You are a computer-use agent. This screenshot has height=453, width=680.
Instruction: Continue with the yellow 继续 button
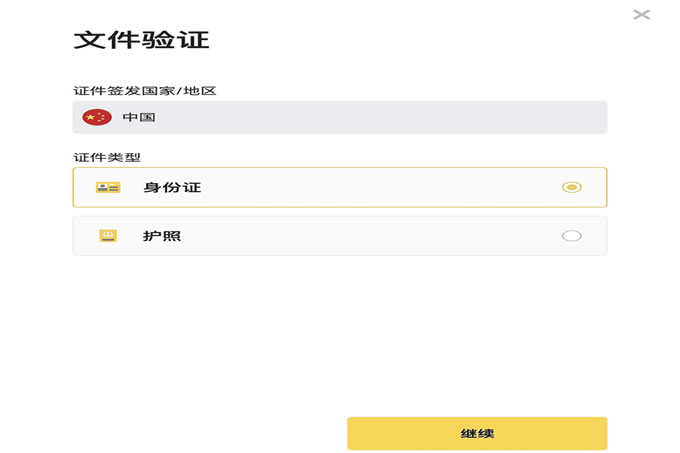click(477, 433)
